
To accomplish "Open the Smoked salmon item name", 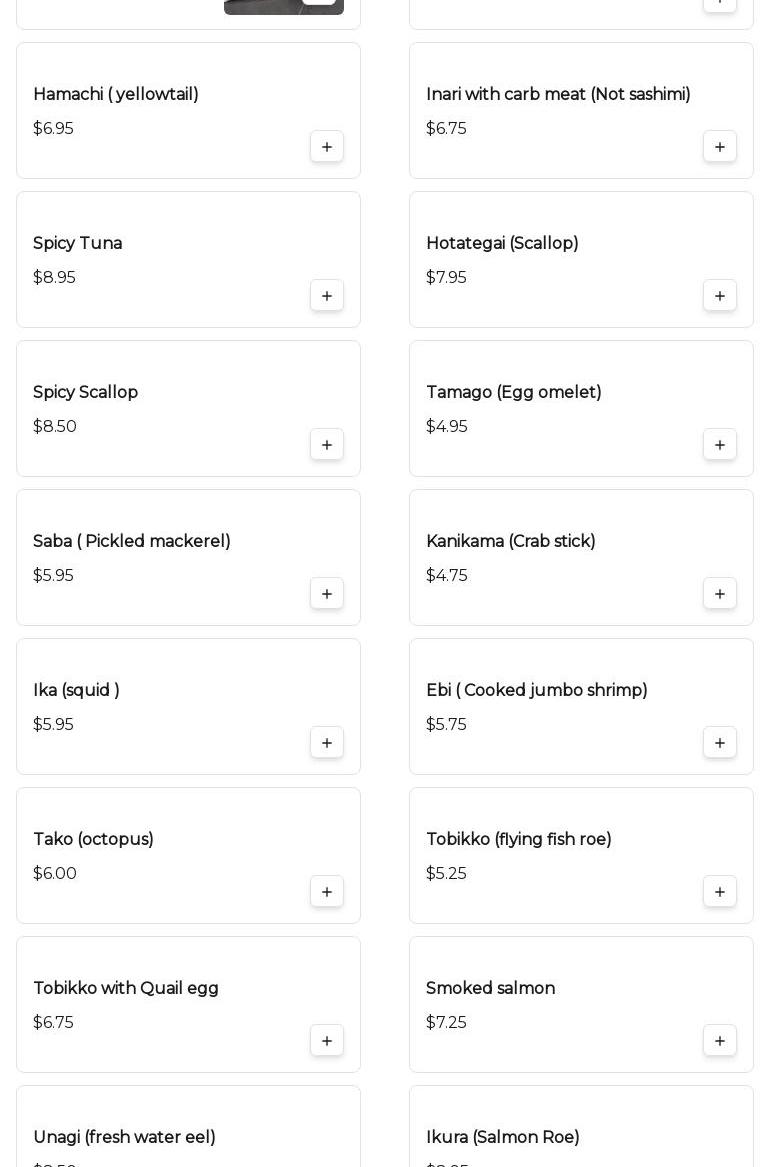I will point(490,989).
